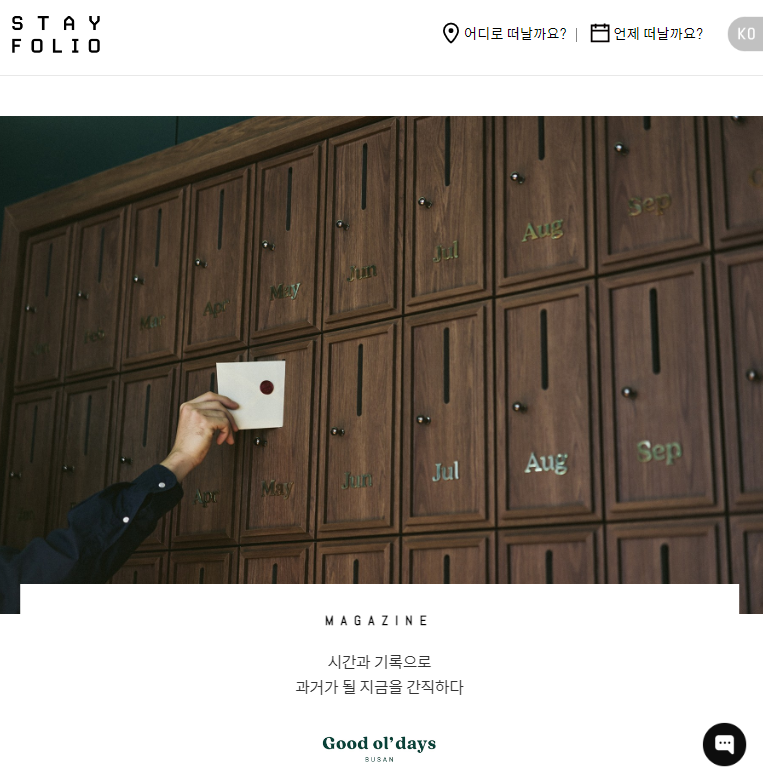Open the 언제 떠날까요? date picker
Screen dimensions: 763x774
pyautogui.click(x=658, y=34)
